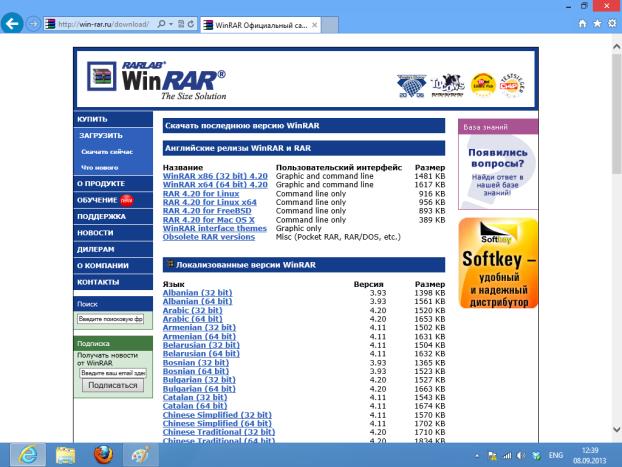The image size is (622, 467).
Task: Click the compatibility view icon in address bar
Action: coord(181,24)
